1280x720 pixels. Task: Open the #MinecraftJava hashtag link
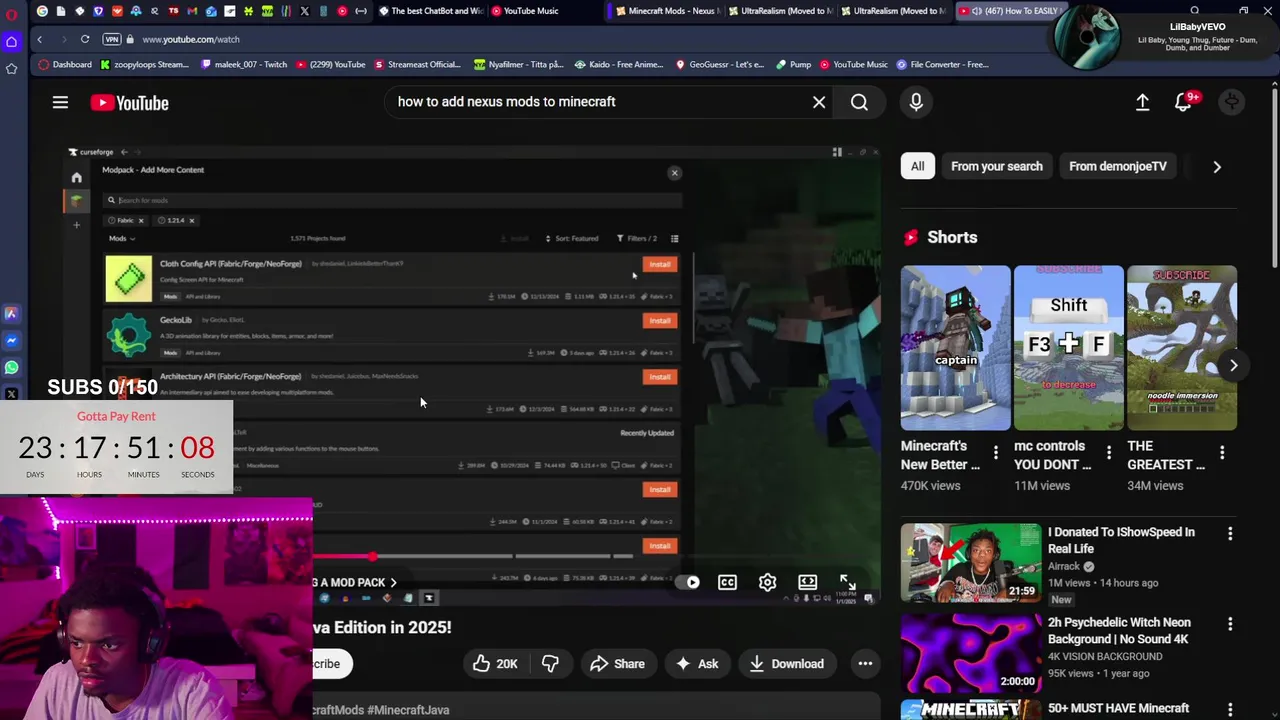click(x=408, y=710)
